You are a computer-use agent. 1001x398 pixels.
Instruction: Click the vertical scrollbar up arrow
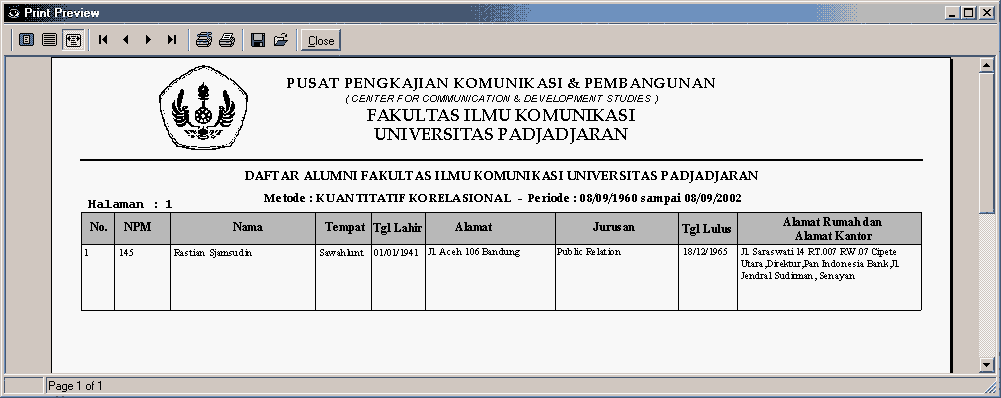pyautogui.click(x=986, y=65)
